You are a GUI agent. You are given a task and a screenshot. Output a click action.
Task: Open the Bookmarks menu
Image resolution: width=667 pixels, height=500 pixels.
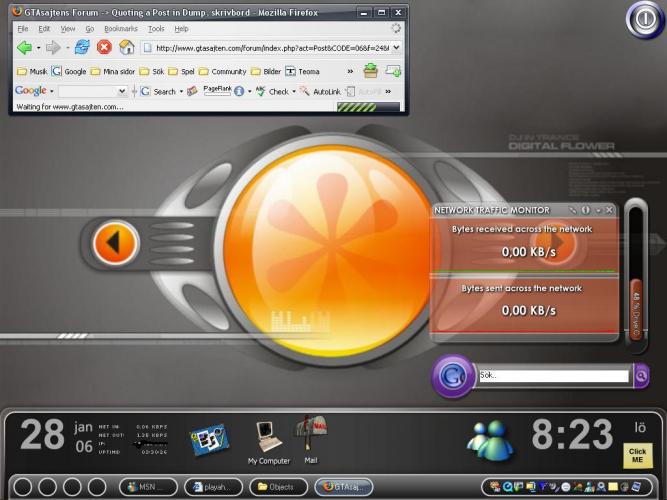tap(120, 29)
